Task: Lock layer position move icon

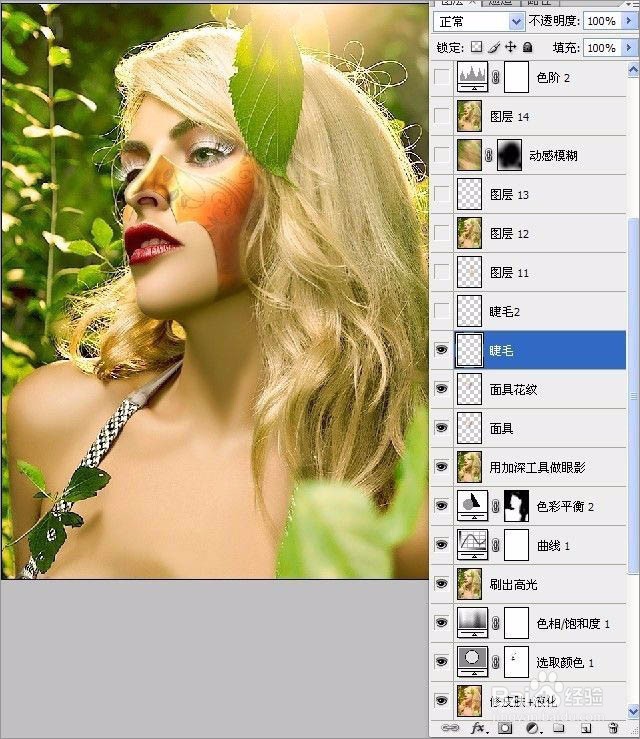Action: point(510,47)
